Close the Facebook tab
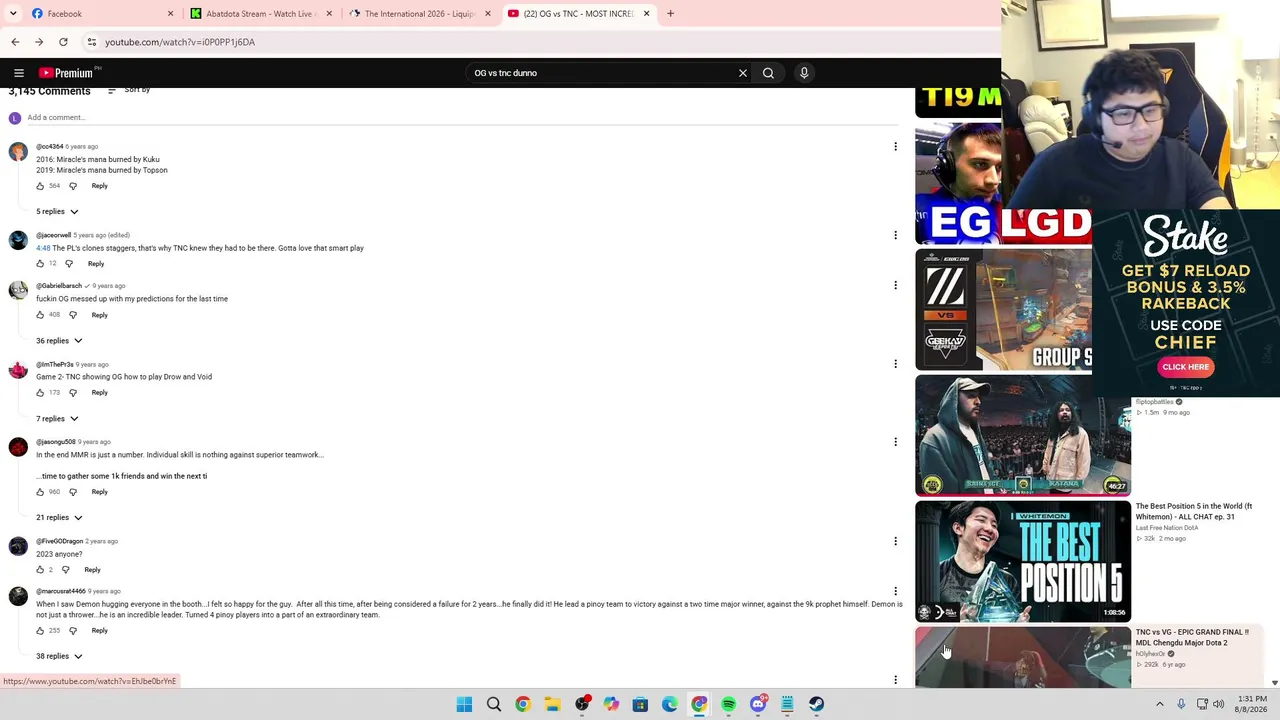The image size is (1280, 720). [x=170, y=14]
